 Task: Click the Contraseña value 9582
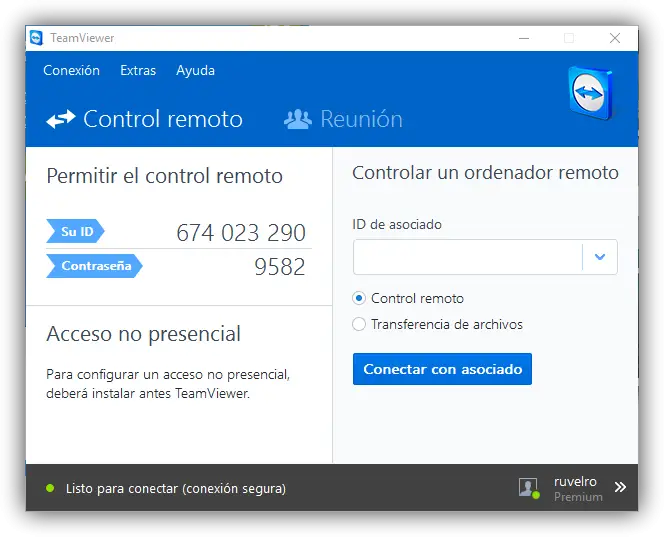[279, 267]
